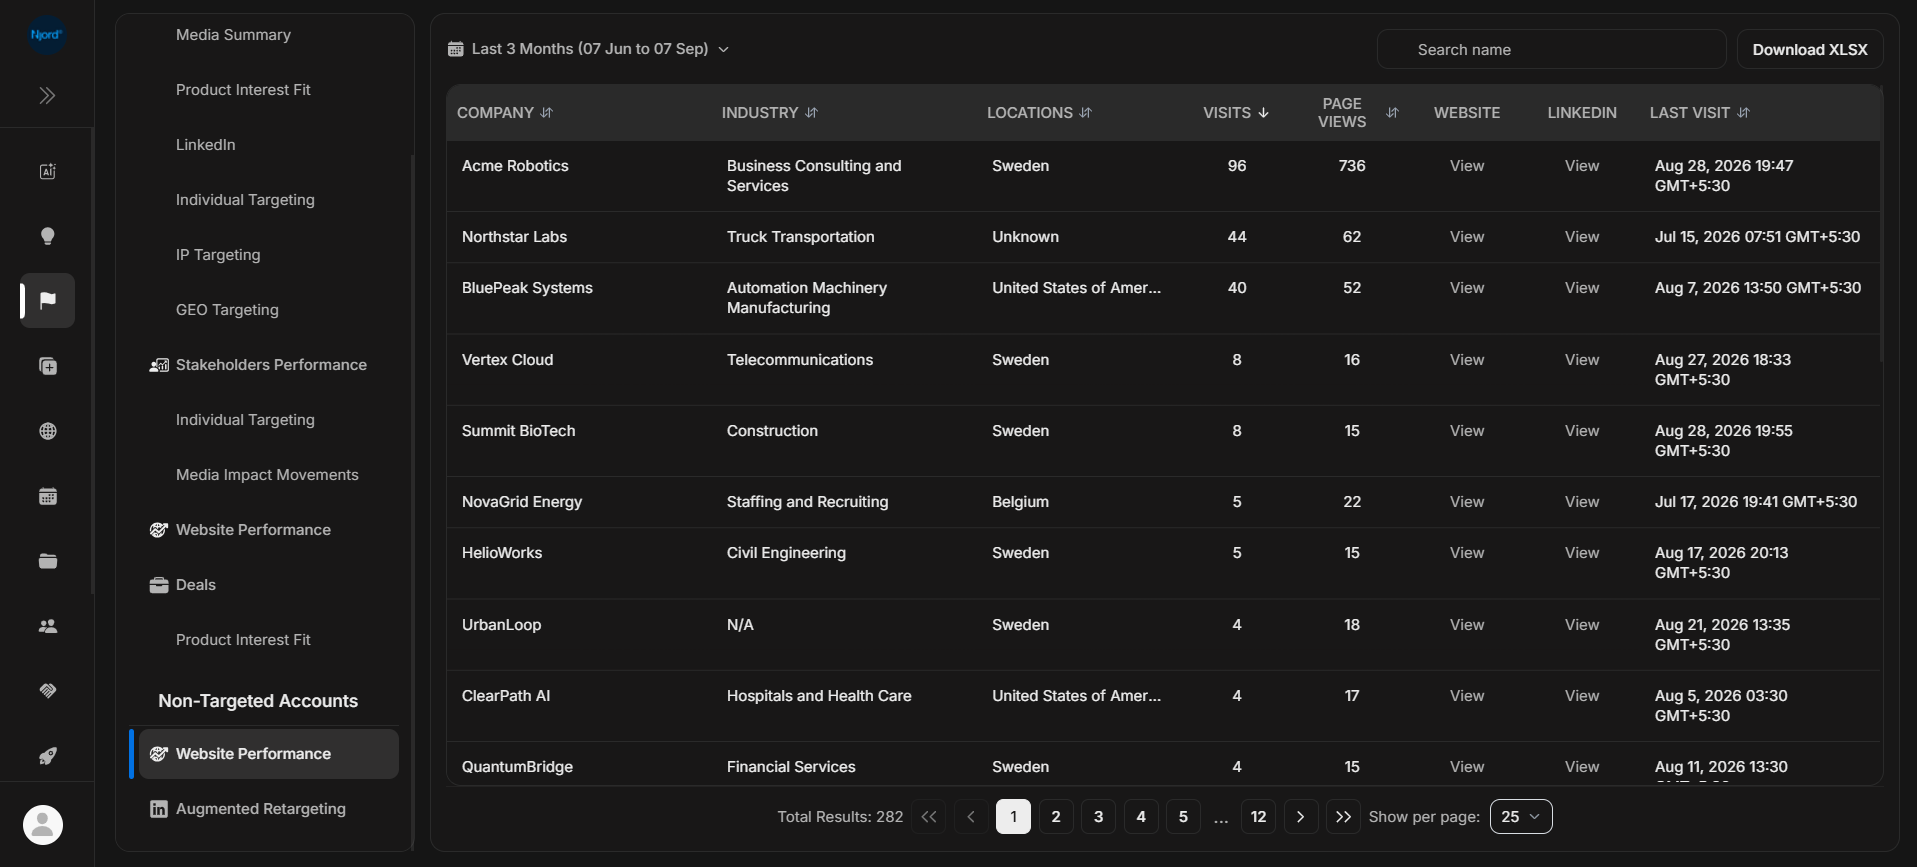Image resolution: width=1917 pixels, height=867 pixels.
Task: Jump to first page of results
Action: tap(929, 817)
